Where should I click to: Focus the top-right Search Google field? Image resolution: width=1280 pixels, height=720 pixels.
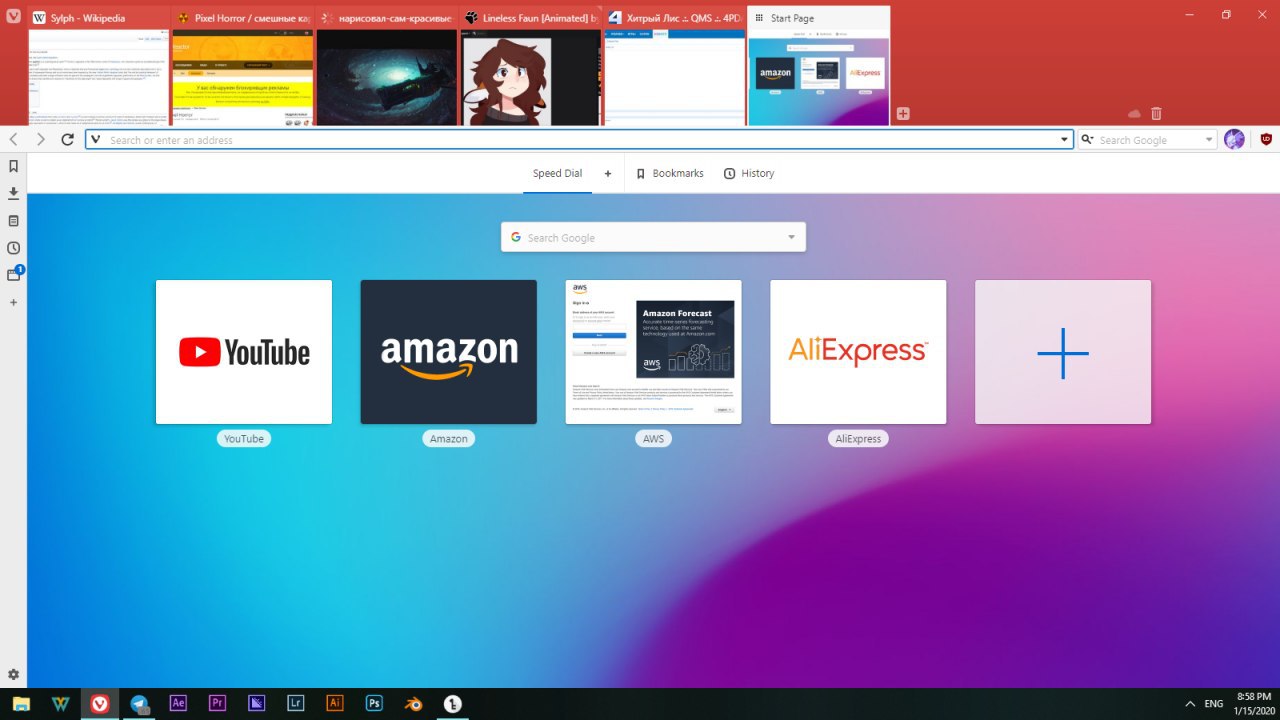tap(1147, 140)
